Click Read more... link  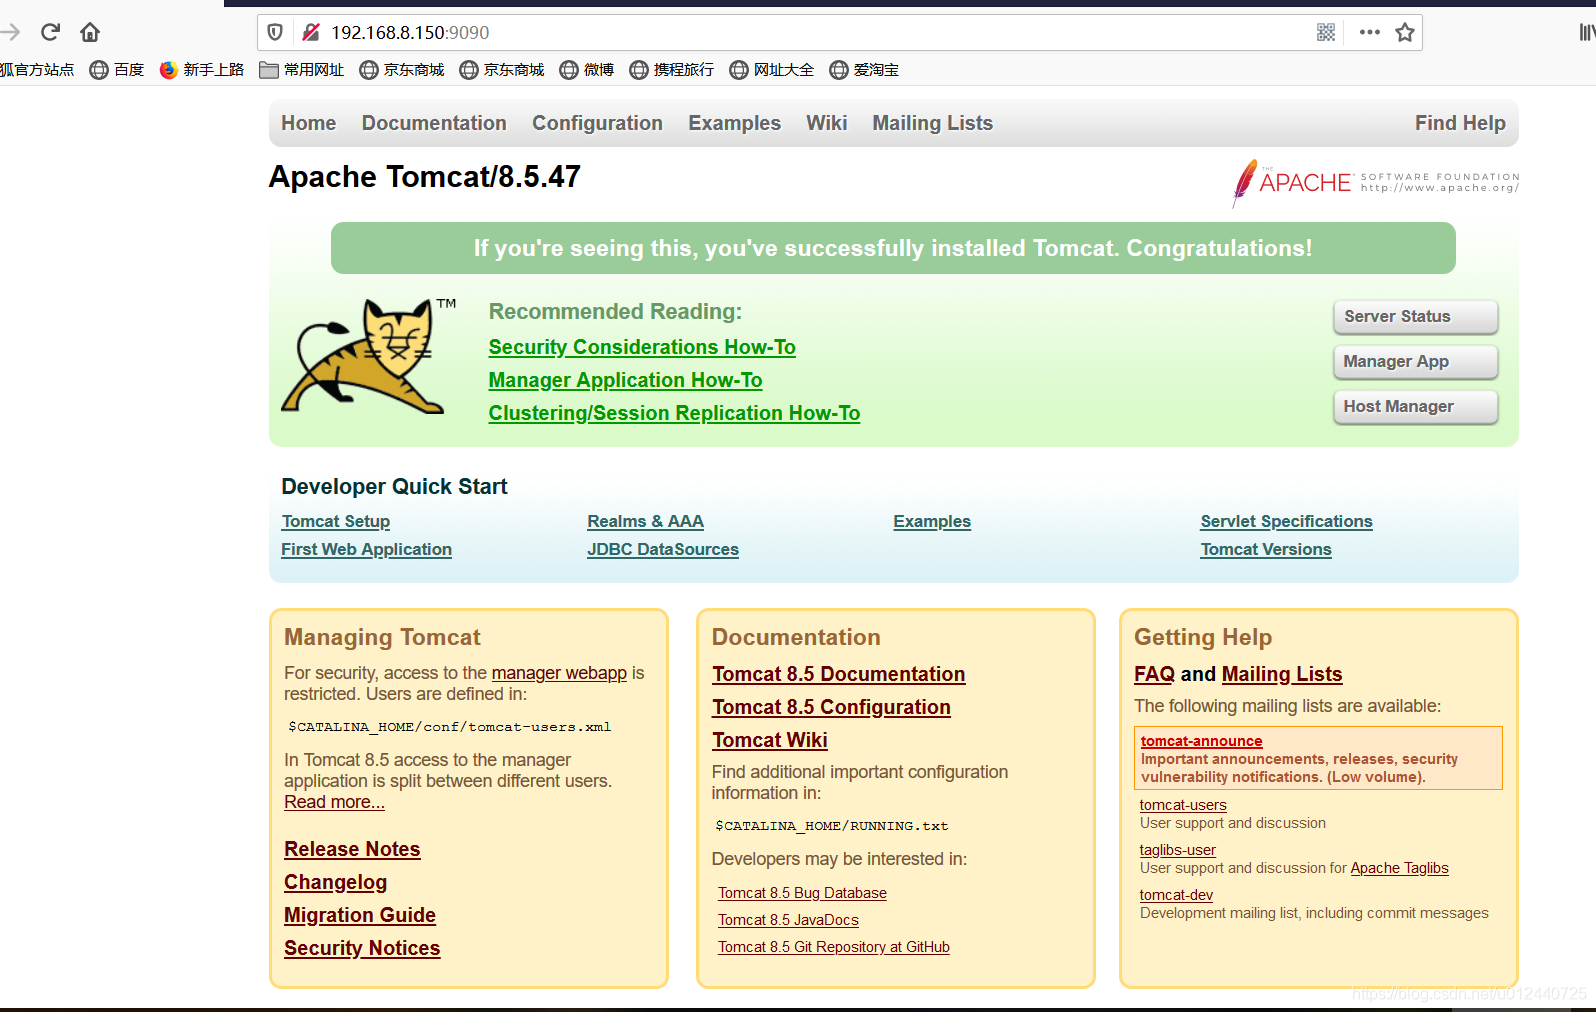pyautogui.click(x=334, y=802)
